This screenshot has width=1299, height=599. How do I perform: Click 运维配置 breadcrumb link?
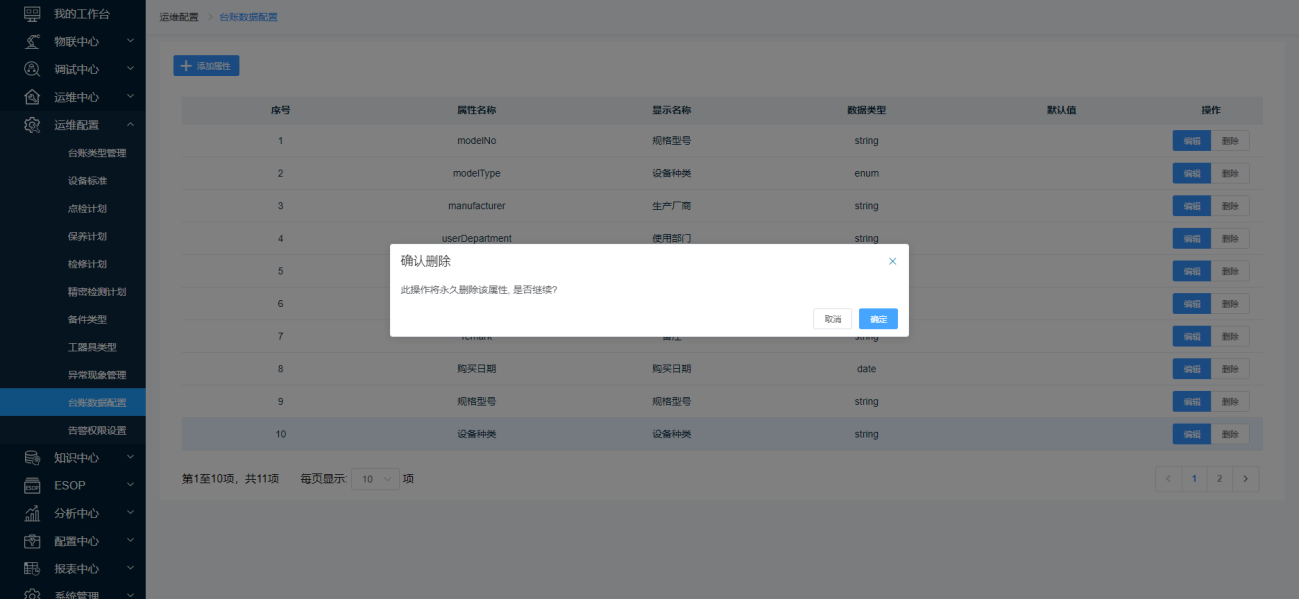pos(179,17)
